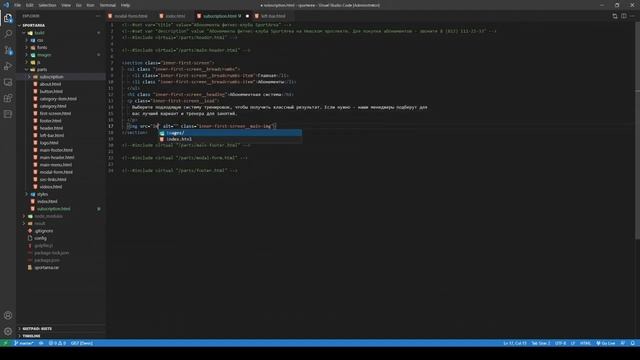Open main-menu.html in explorer
Image resolution: width=640 pixels, height=360 pixels.
point(56,164)
